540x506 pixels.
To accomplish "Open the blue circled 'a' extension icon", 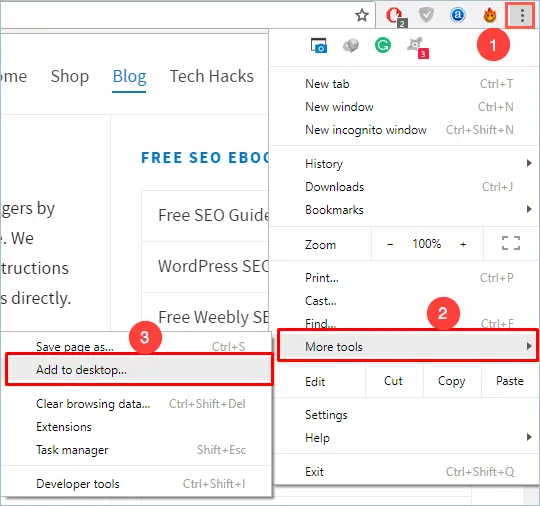I will (x=457, y=15).
